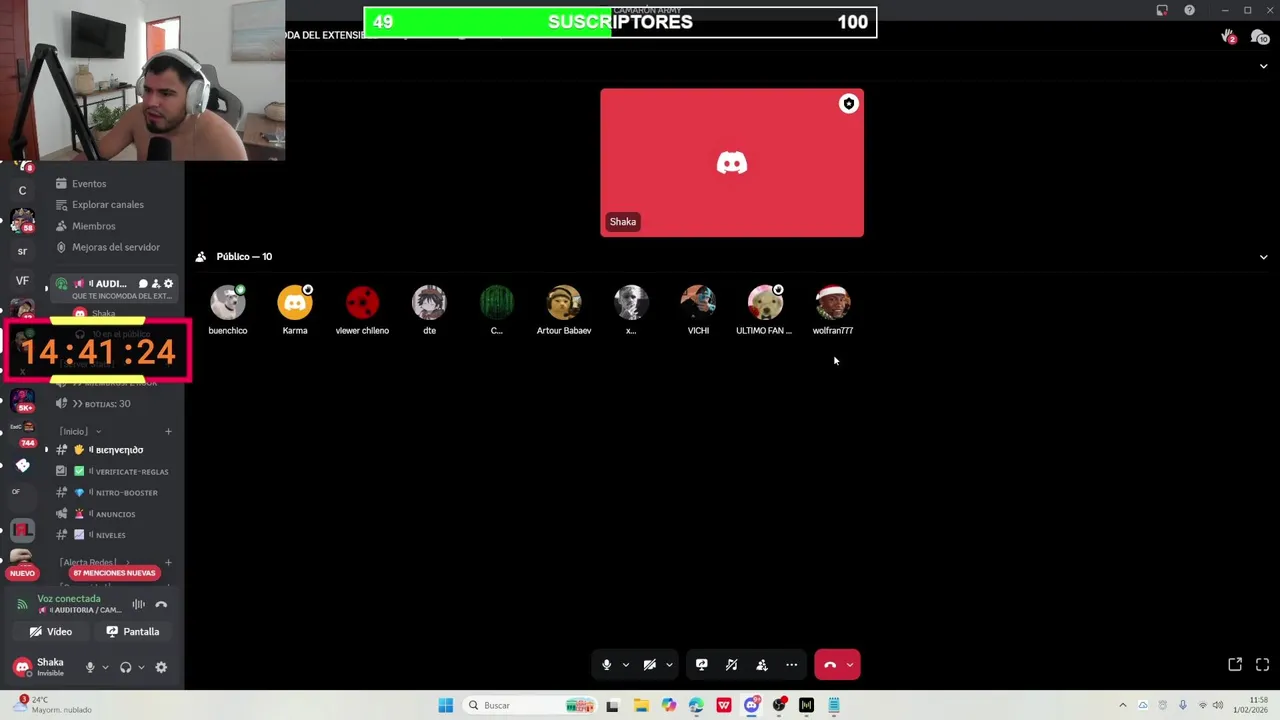Select Shaka's red speaker tile
The image size is (1280, 720).
[732, 163]
